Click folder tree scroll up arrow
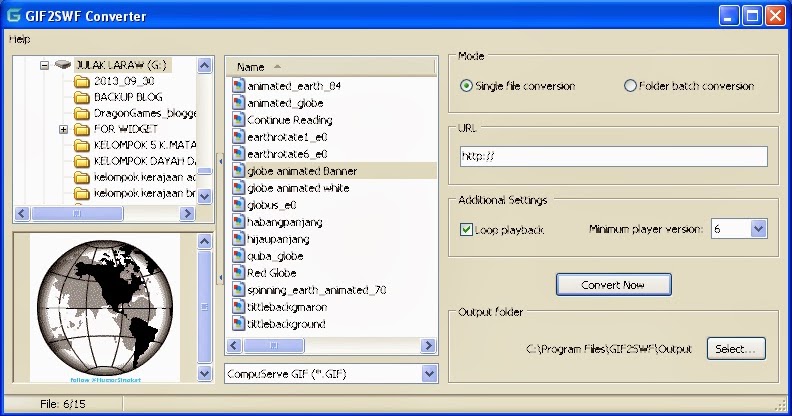This screenshot has width=792, height=416. pyautogui.click(x=205, y=65)
